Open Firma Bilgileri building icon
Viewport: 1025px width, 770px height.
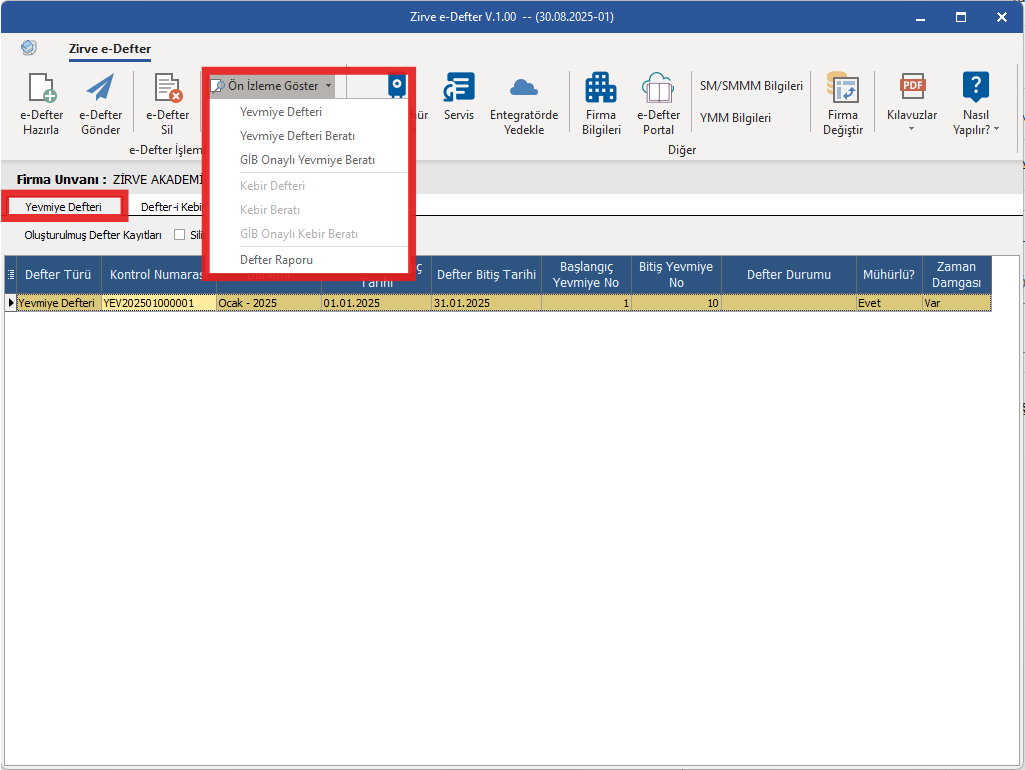point(601,88)
